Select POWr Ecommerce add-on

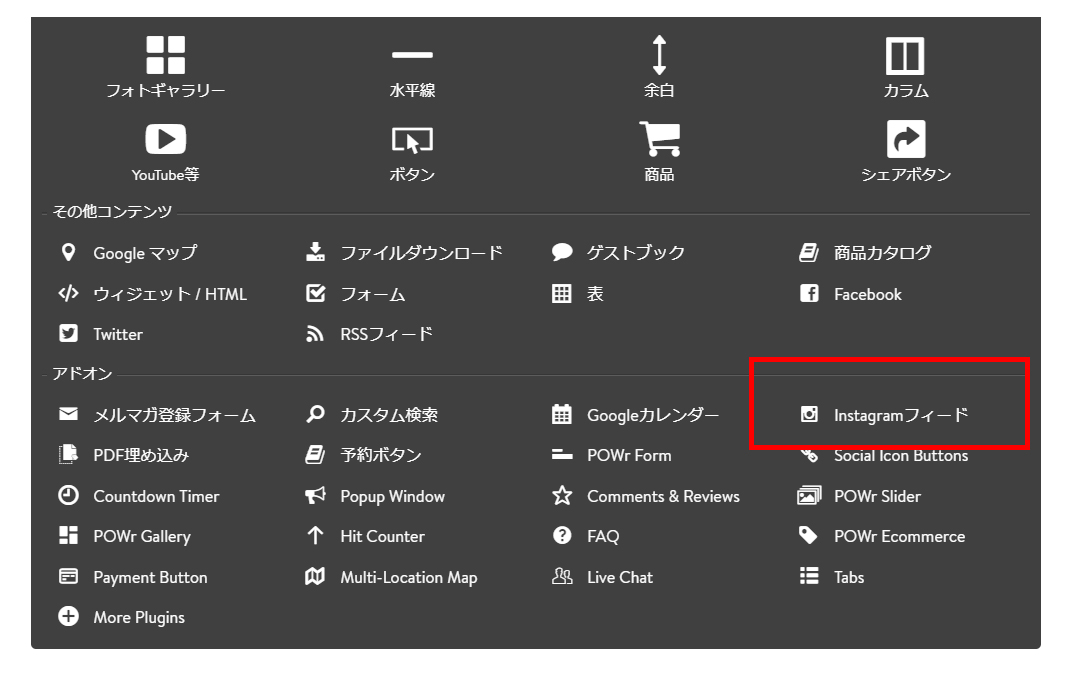(898, 536)
